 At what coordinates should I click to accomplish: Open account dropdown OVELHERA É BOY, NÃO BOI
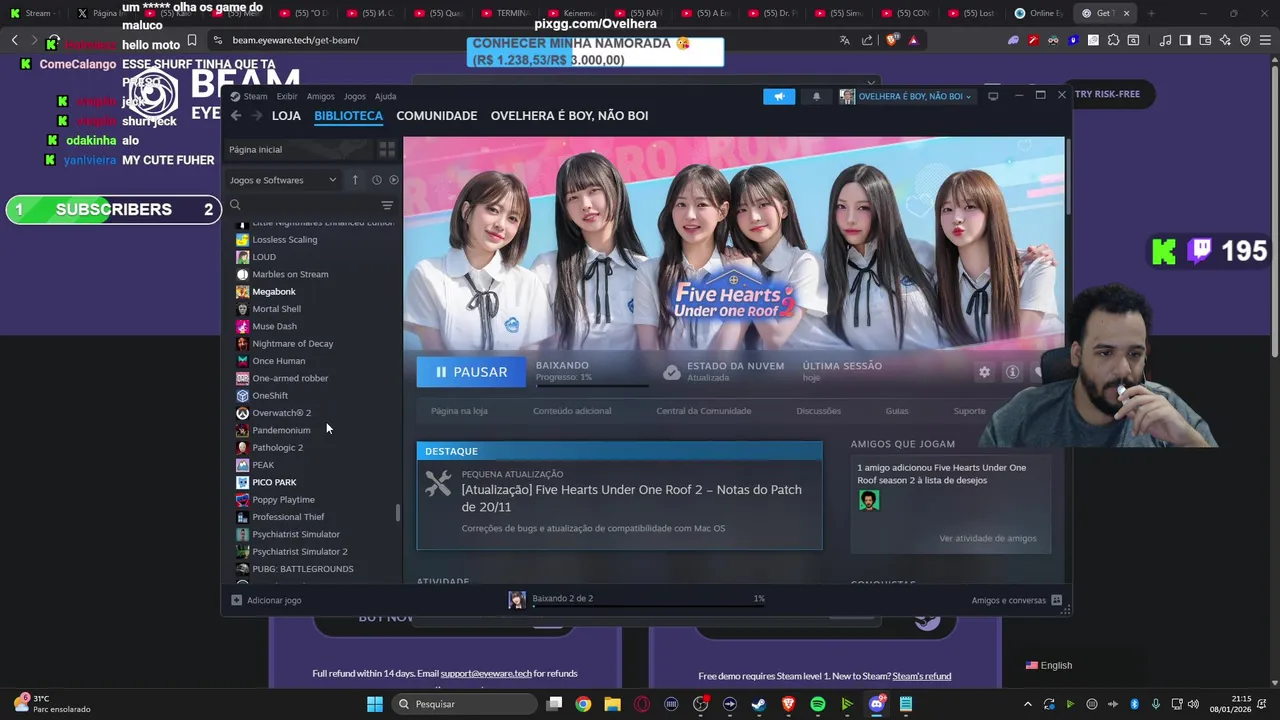(x=906, y=96)
